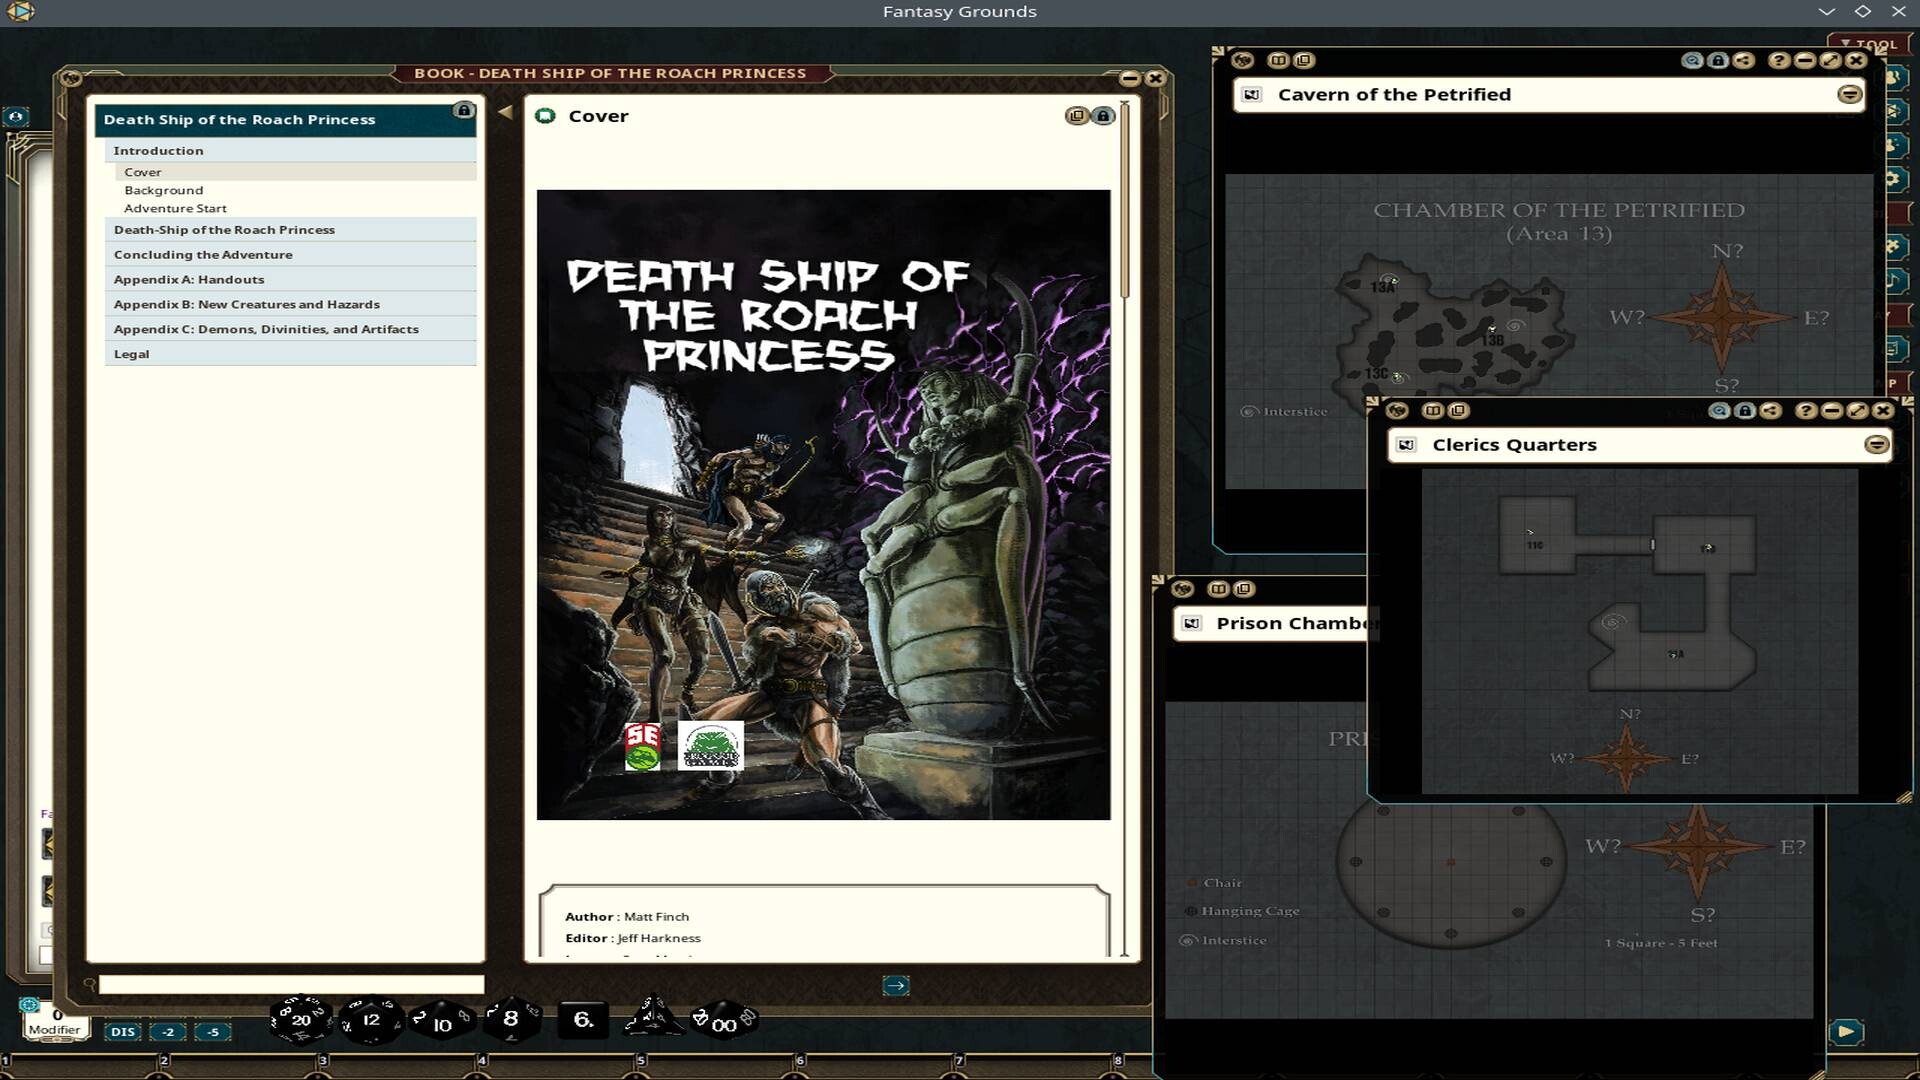Expand the Death-Ship of the Roach Princess chapter
The image size is (1920, 1080).
(x=224, y=230)
